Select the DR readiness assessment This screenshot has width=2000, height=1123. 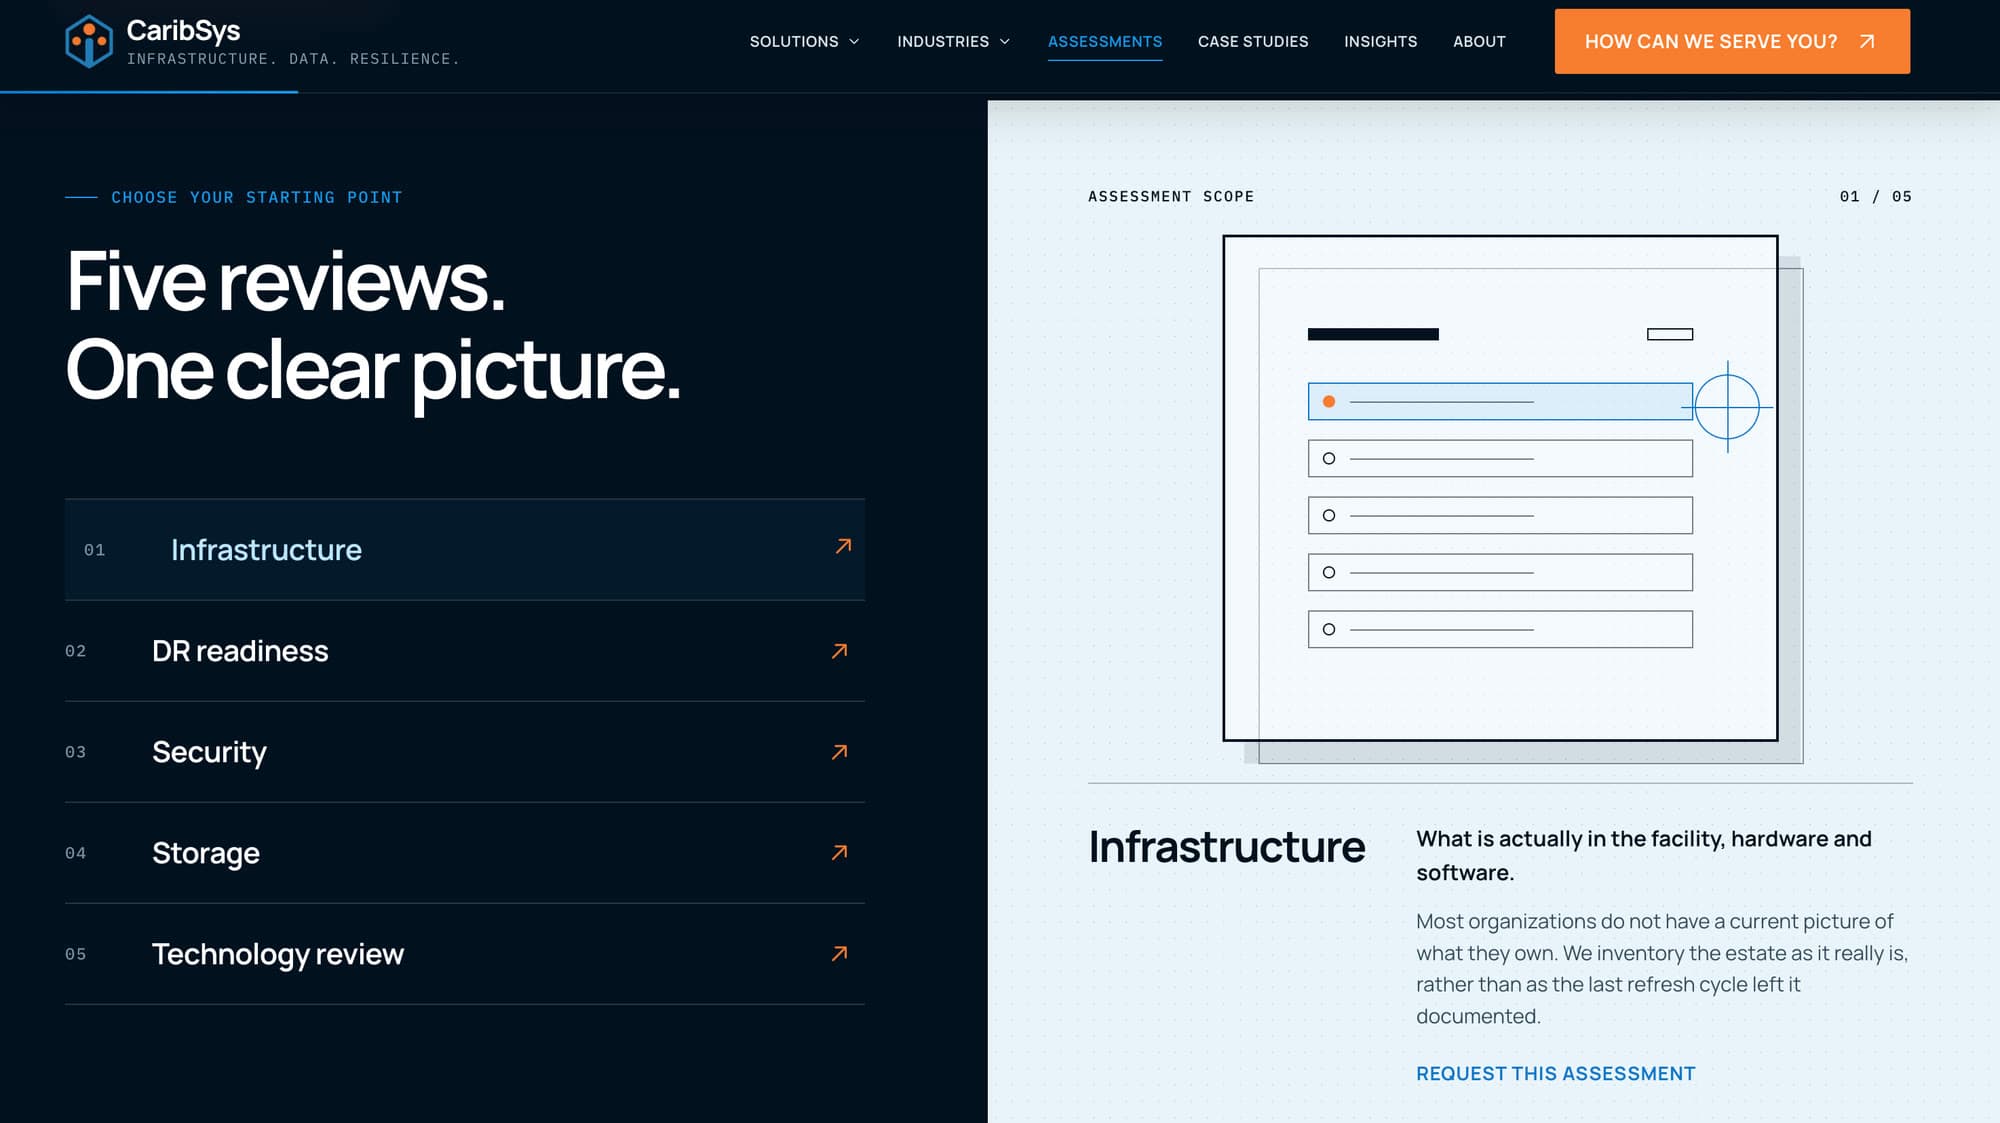point(465,651)
